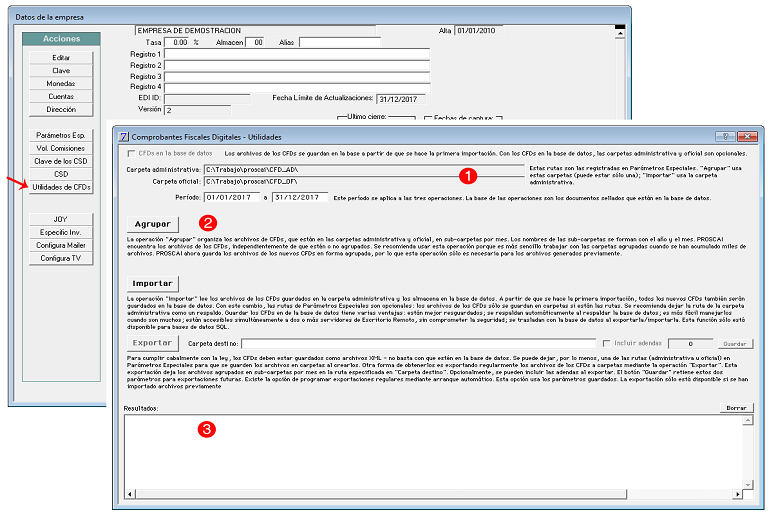This screenshot has height=529, width=772.
Task: Click Configura TV button
Action: coord(61,258)
